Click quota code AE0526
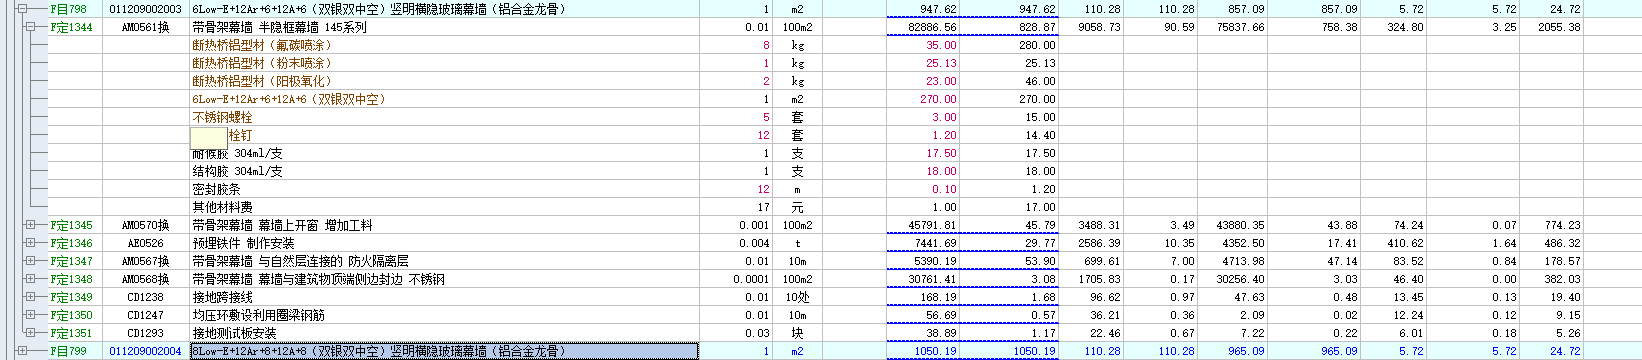Image resolution: width=1642 pixels, height=360 pixels. pyautogui.click(x=146, y=243)
